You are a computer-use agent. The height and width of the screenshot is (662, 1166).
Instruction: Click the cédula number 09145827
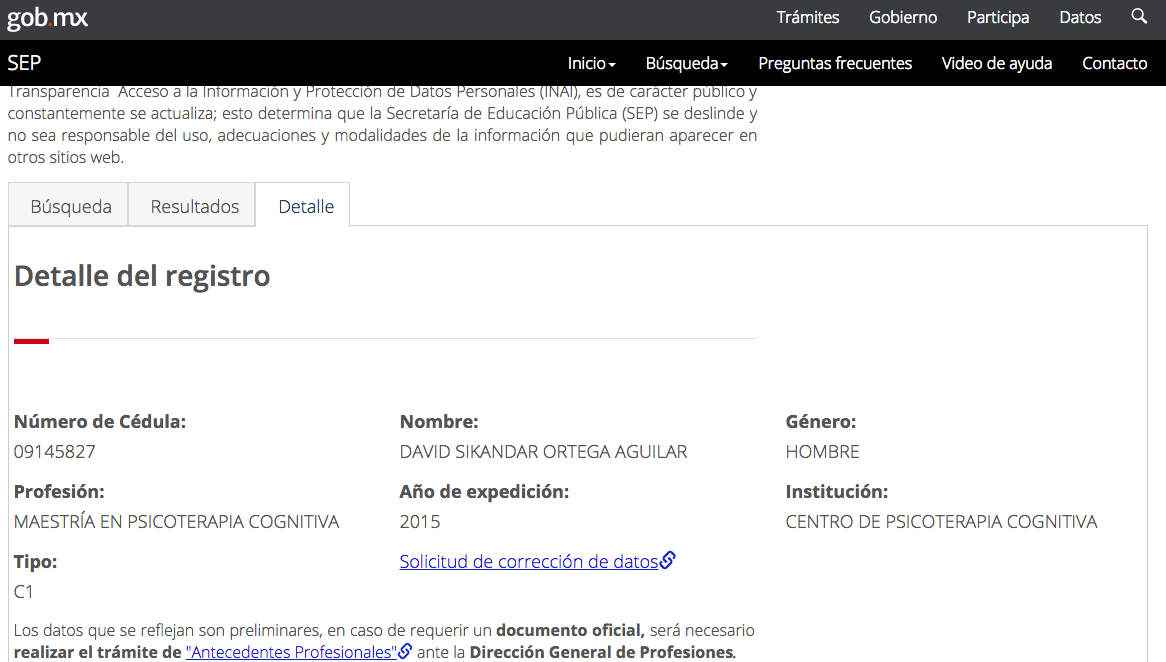click(x=55, y=452)
